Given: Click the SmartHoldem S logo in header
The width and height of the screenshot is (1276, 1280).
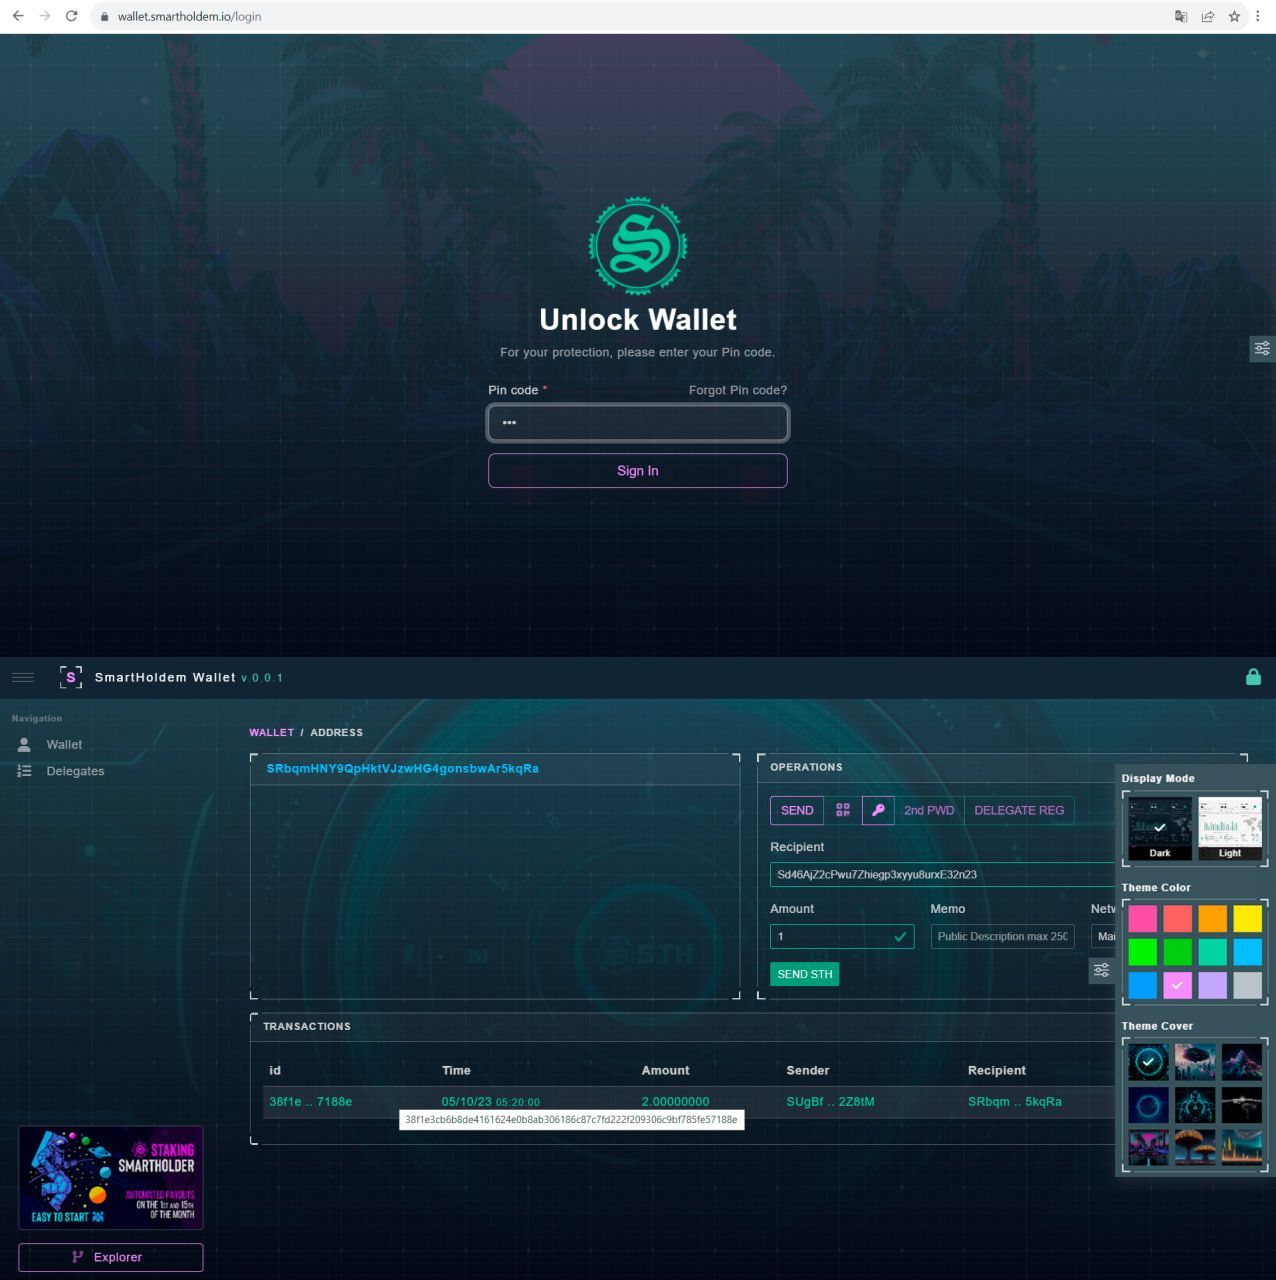Looking at the screenshot, I should [x=70, y=677].
